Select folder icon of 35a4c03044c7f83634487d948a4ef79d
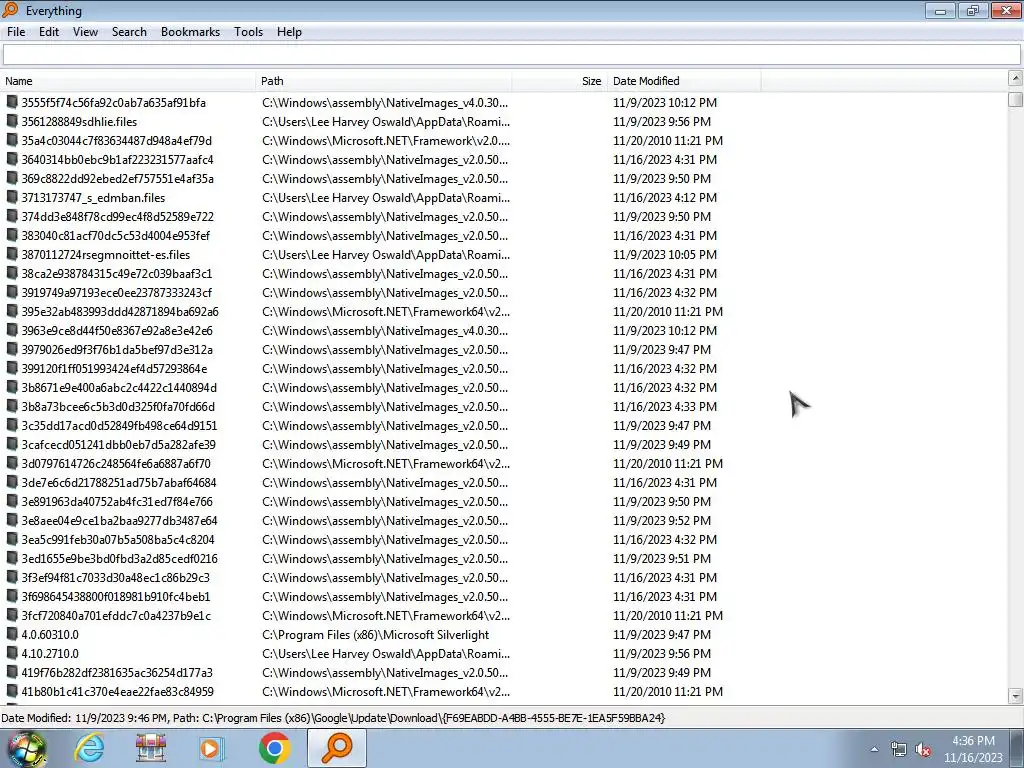 [12, 140]
